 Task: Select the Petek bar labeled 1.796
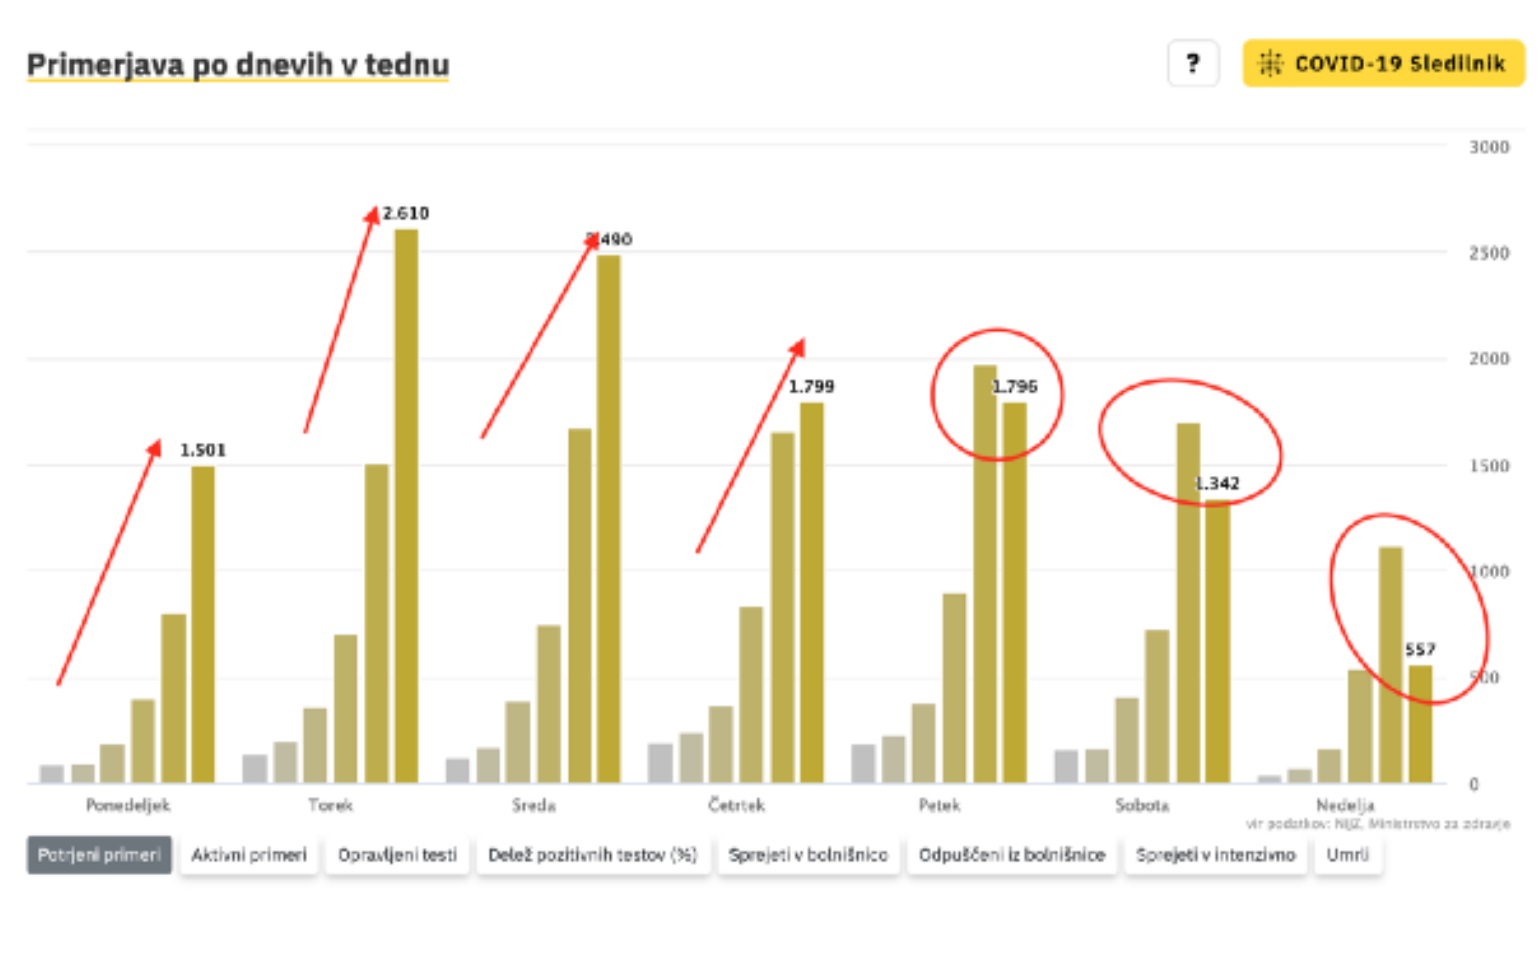[x=1014, y=592]
